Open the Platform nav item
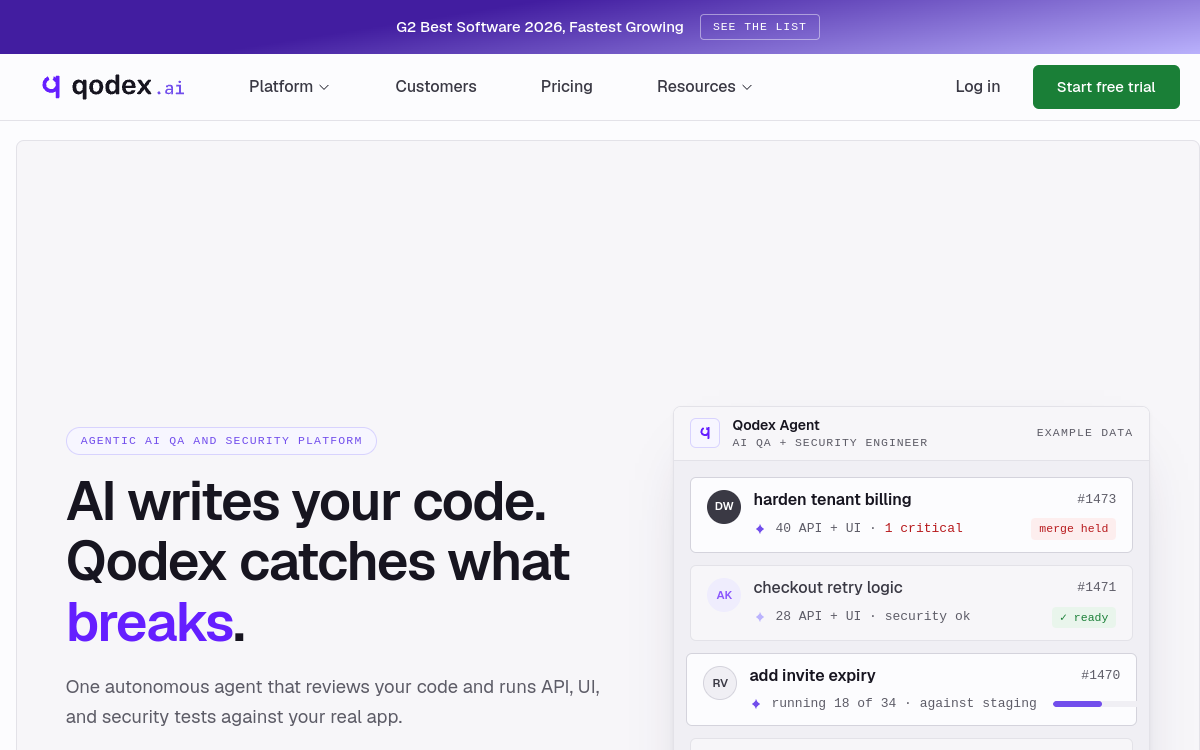The height and width of the screenshot is (750, 1200). [289, 87]
